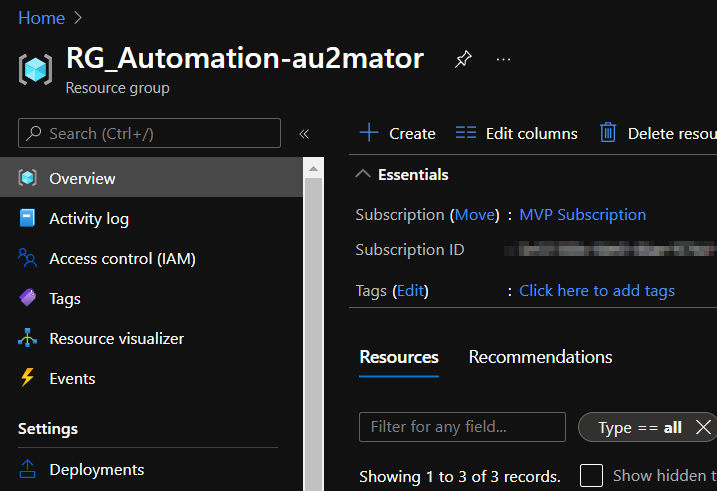Click the Resource group subtitle
This screenshot has height=491, width=717.
click(x=118, y=88)
